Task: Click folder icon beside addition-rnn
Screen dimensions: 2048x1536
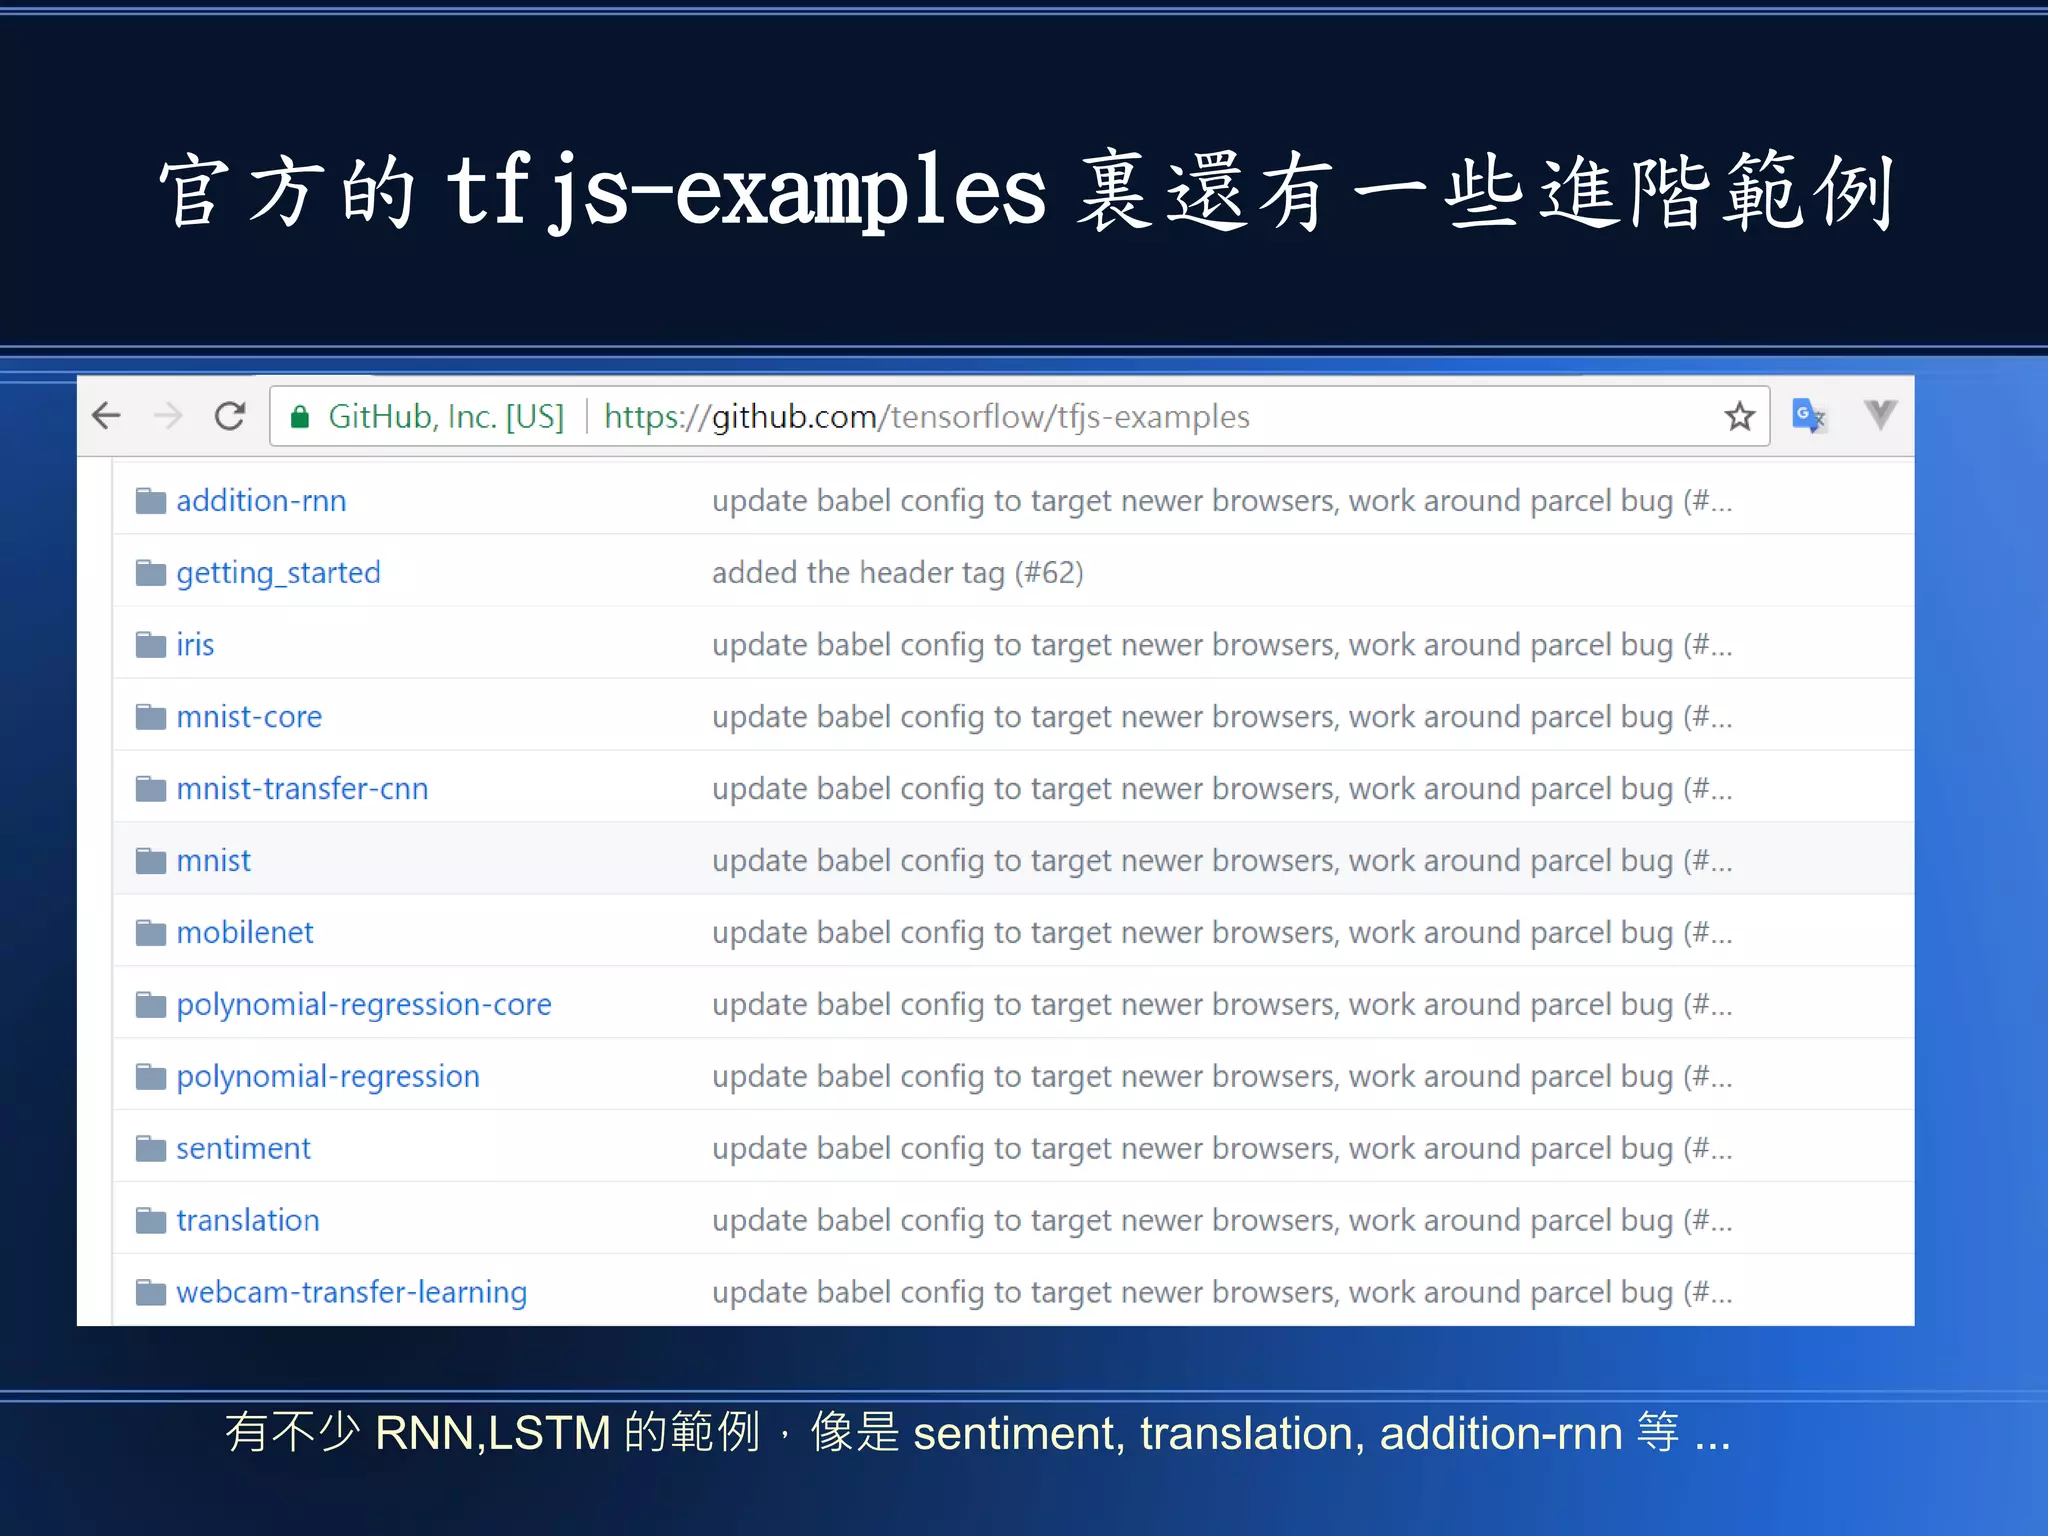Action: [x=151, y=500]
